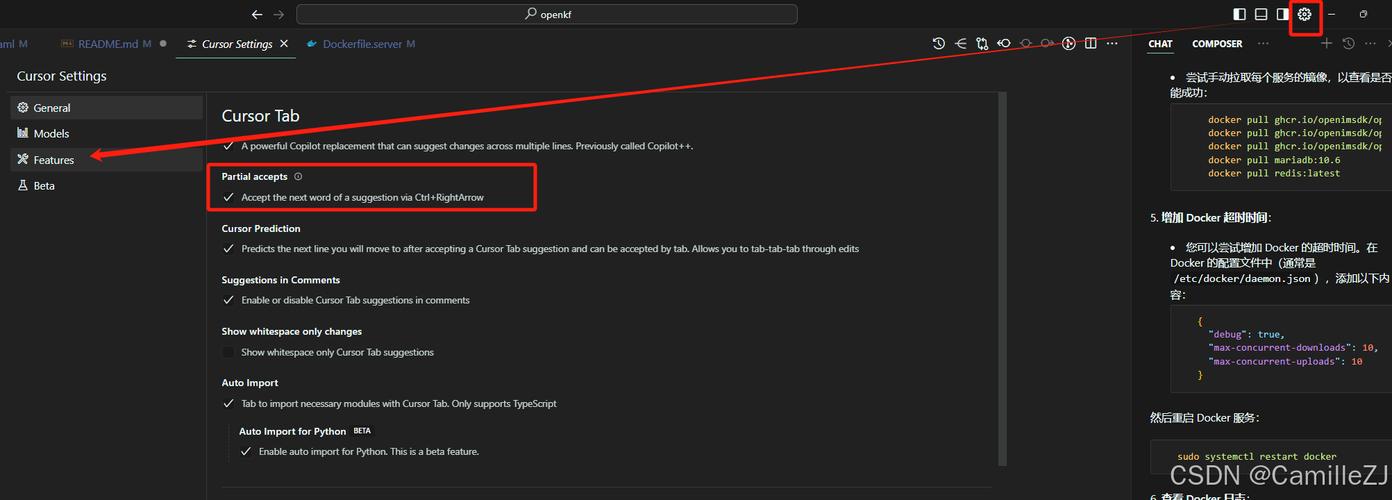
Task: Open the timeline history icon in editor toolbar
Action: coord(938,44)
